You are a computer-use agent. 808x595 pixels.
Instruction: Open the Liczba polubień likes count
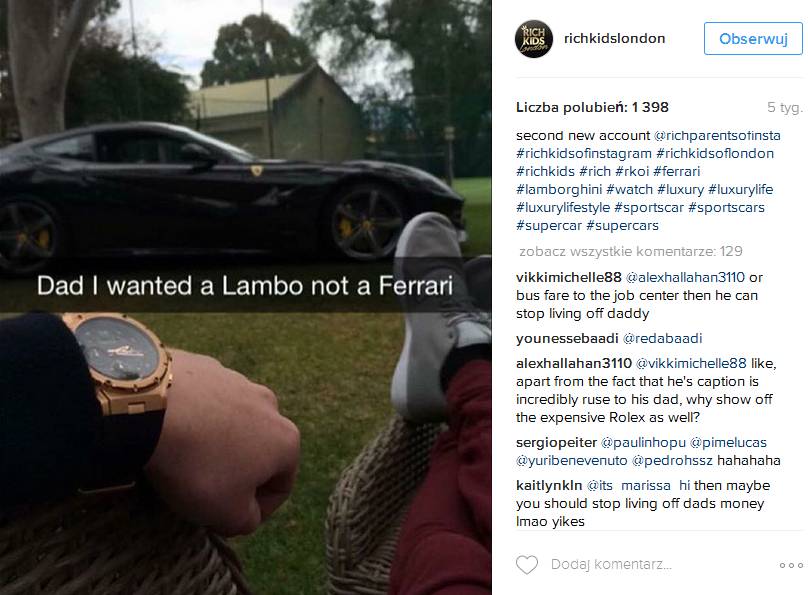click(593, 107)
